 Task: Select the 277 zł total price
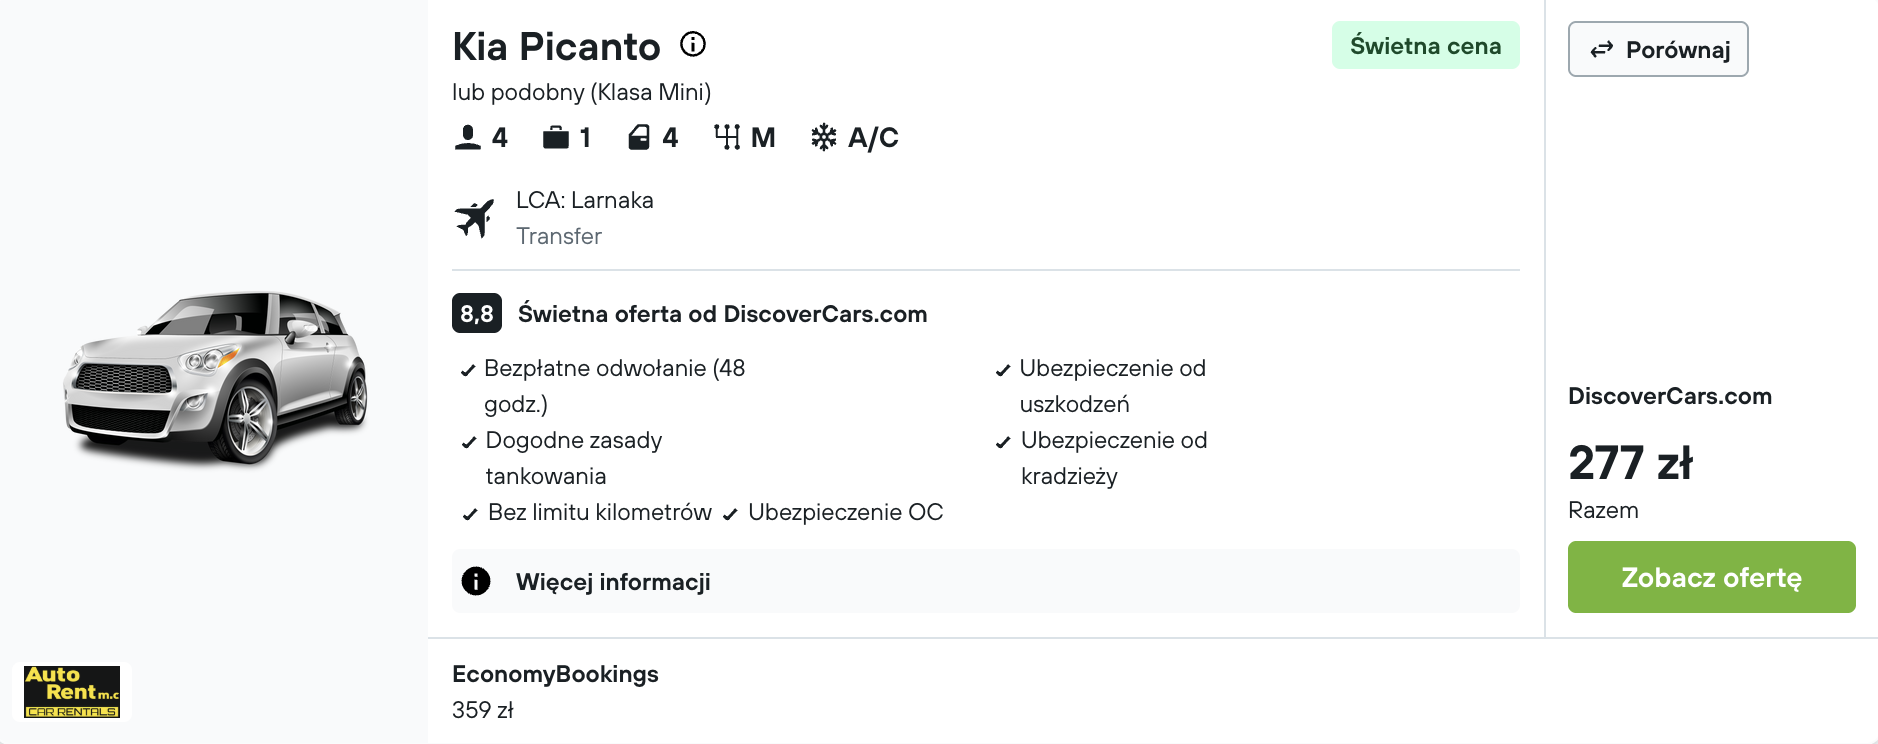(x=1630, y=462)
